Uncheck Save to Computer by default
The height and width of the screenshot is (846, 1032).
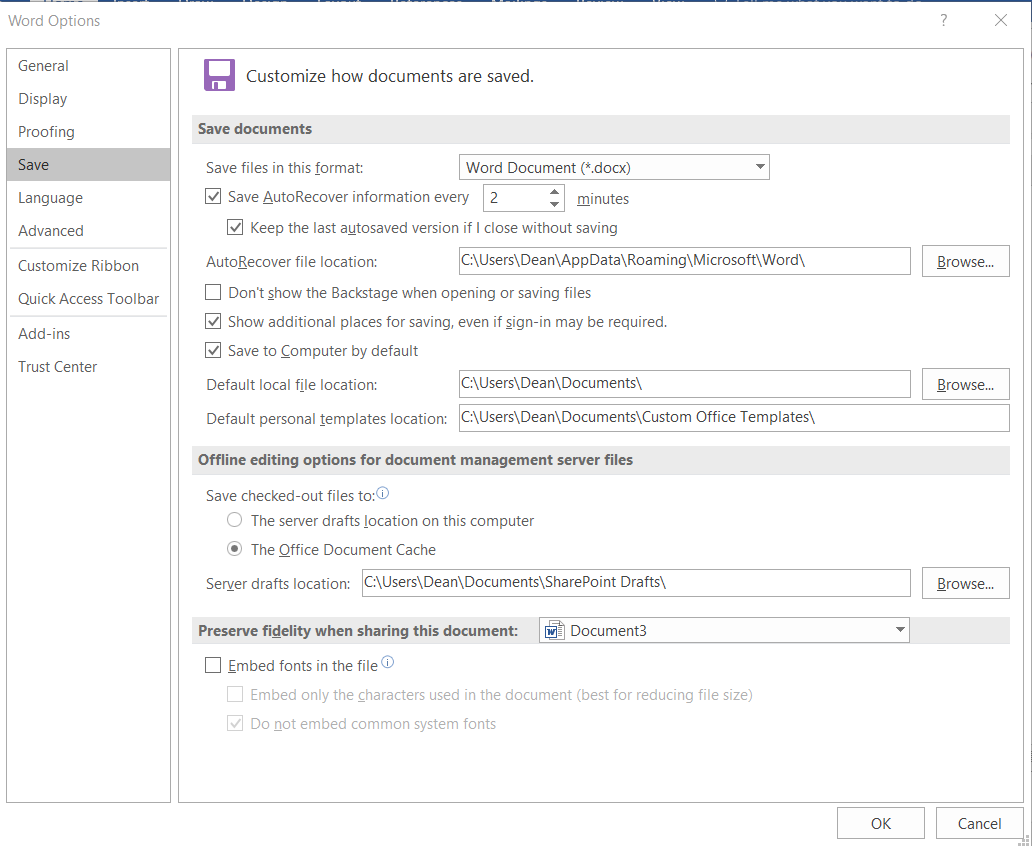(213, 350)
